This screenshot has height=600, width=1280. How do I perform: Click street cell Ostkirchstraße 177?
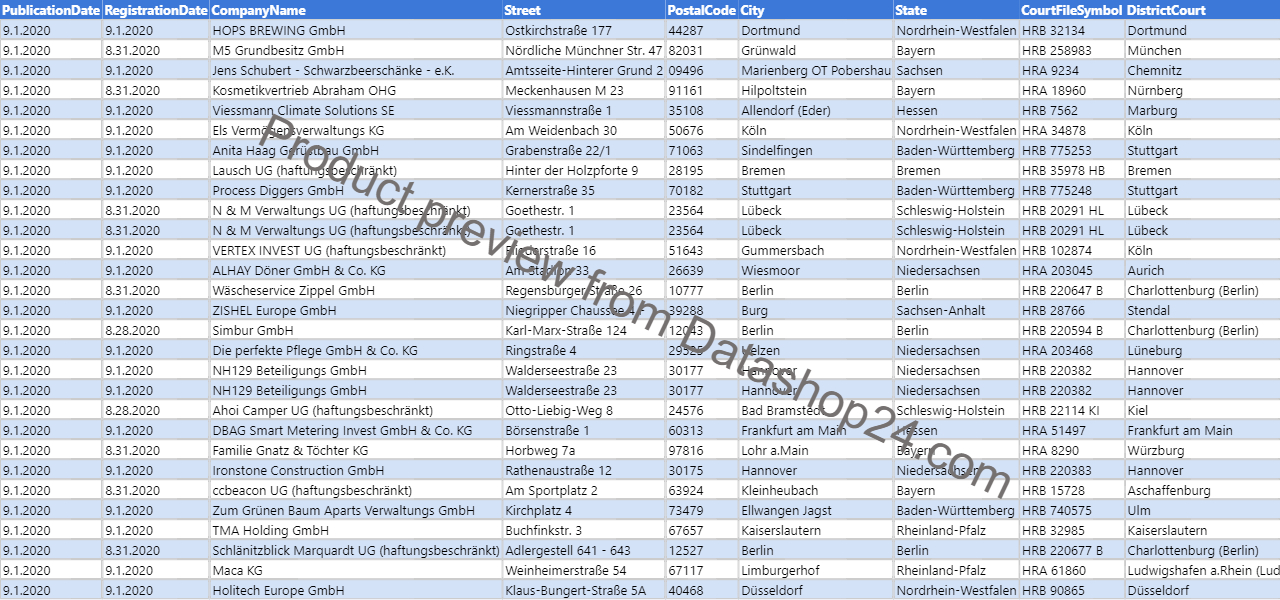tap(583, 30)
